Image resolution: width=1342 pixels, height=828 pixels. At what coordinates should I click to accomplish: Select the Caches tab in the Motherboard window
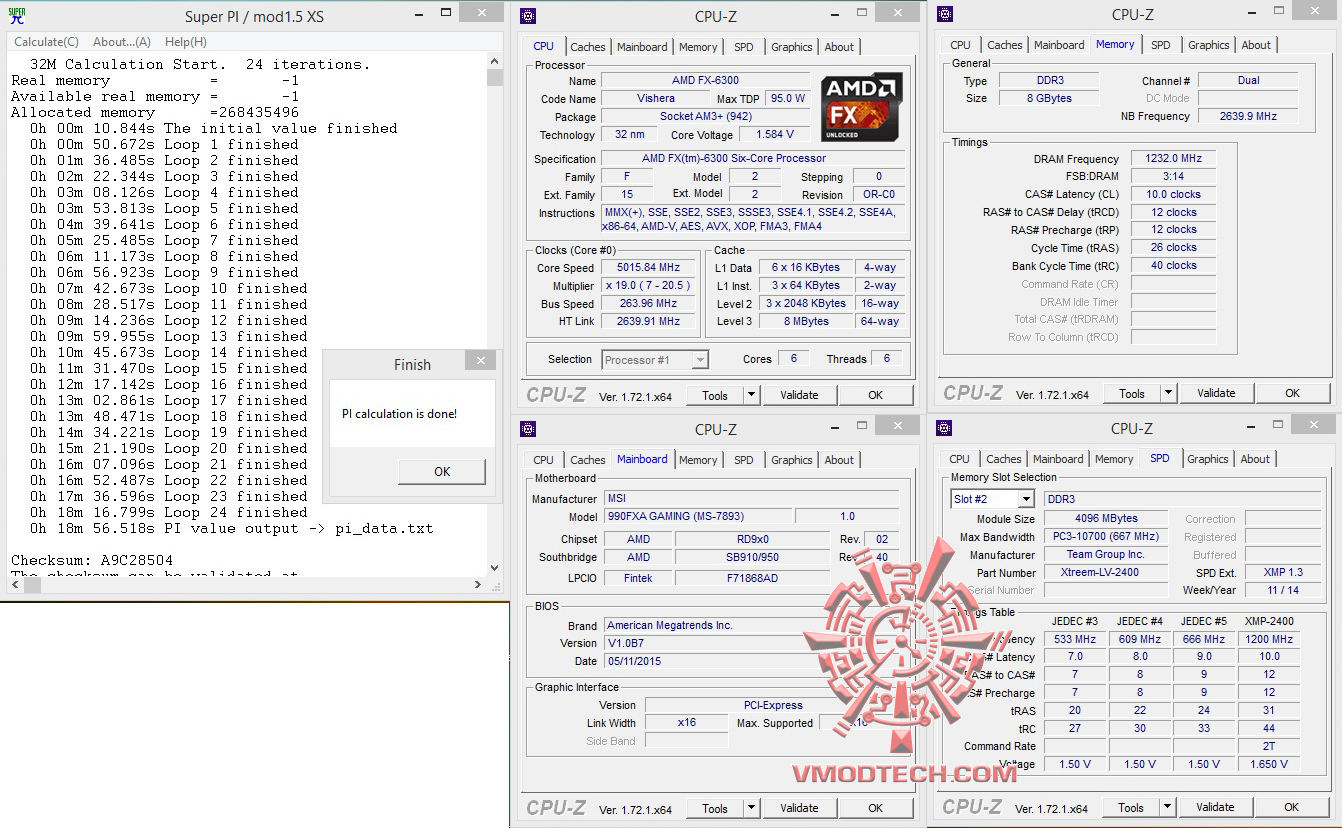pos(588,460)
